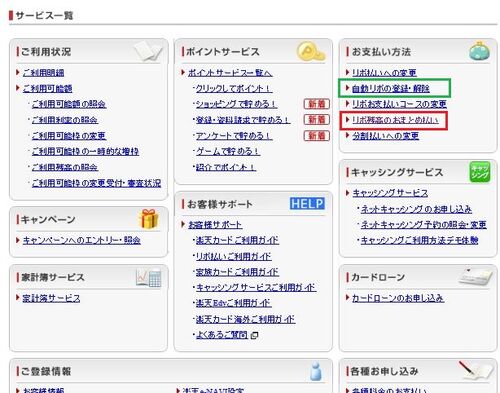Viewport: 500px width, 393px height.
Task: Open 楽天カードご利用ガイド link
Action: [237, 240]
